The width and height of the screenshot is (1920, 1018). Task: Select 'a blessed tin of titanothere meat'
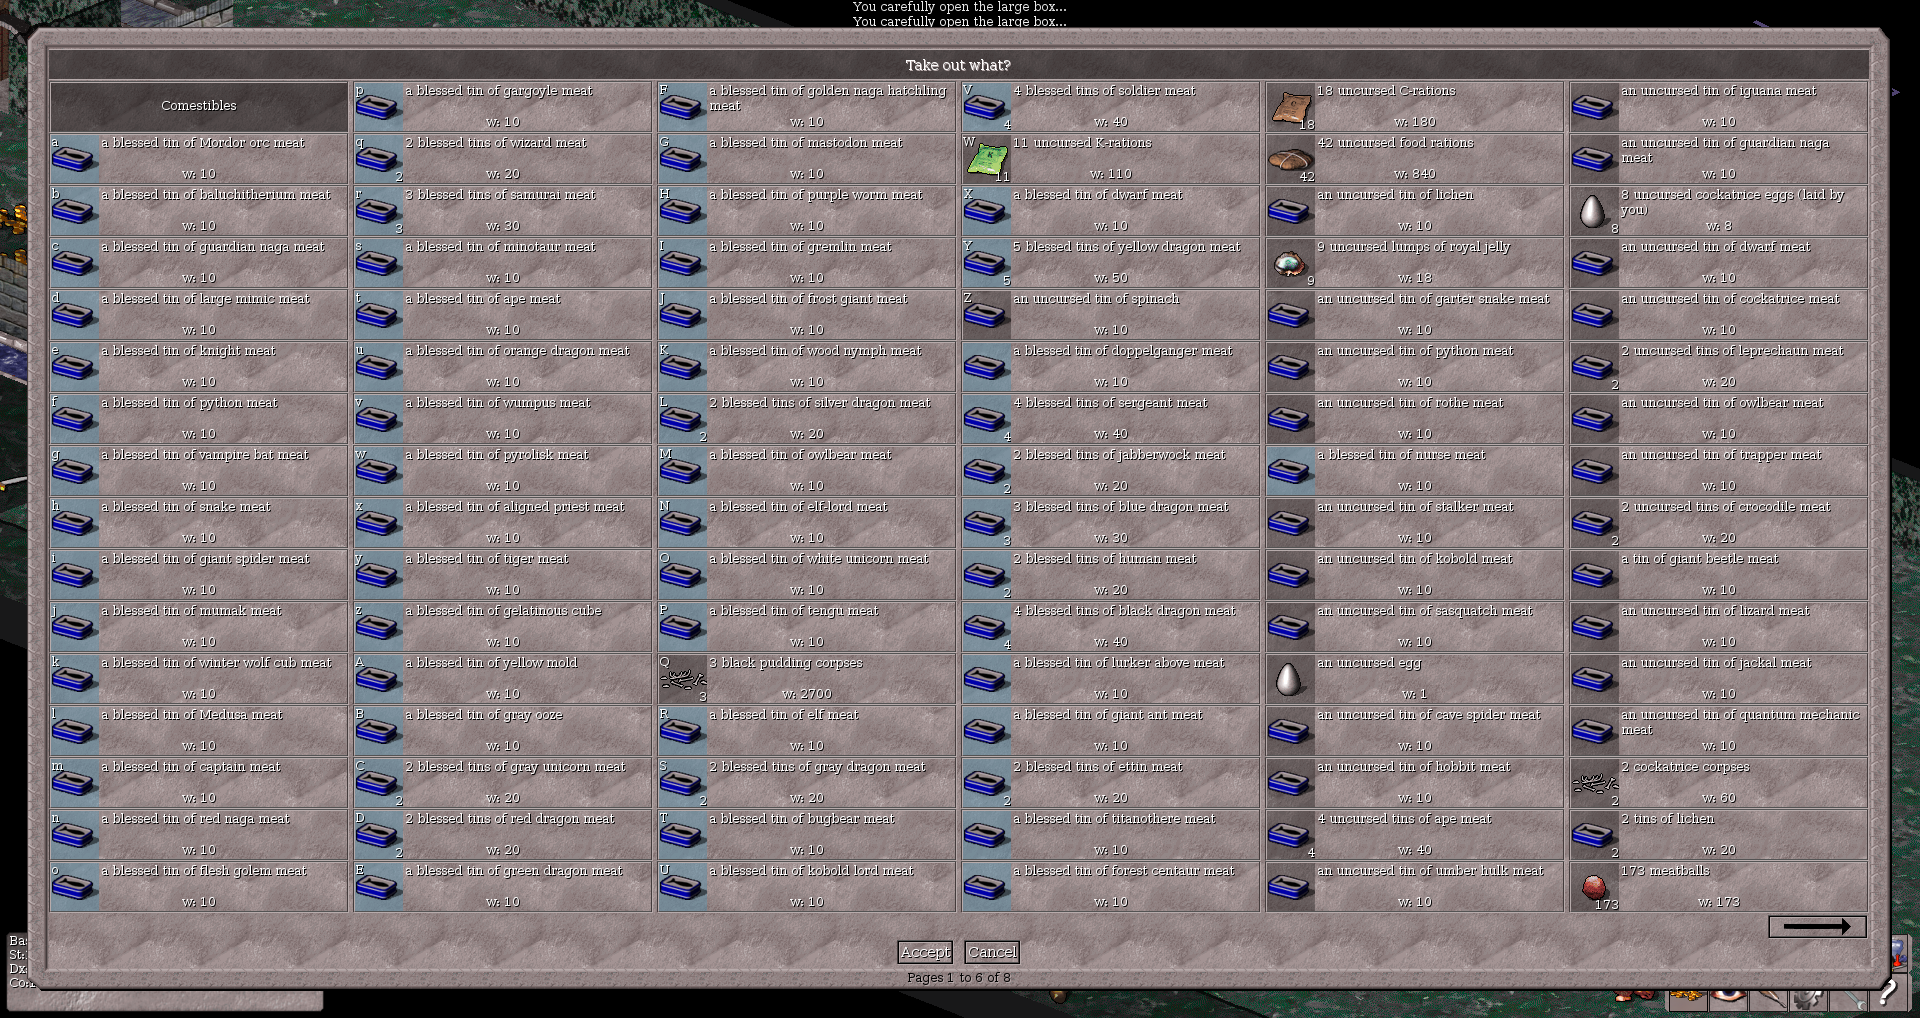click(x=1111, y=835)
